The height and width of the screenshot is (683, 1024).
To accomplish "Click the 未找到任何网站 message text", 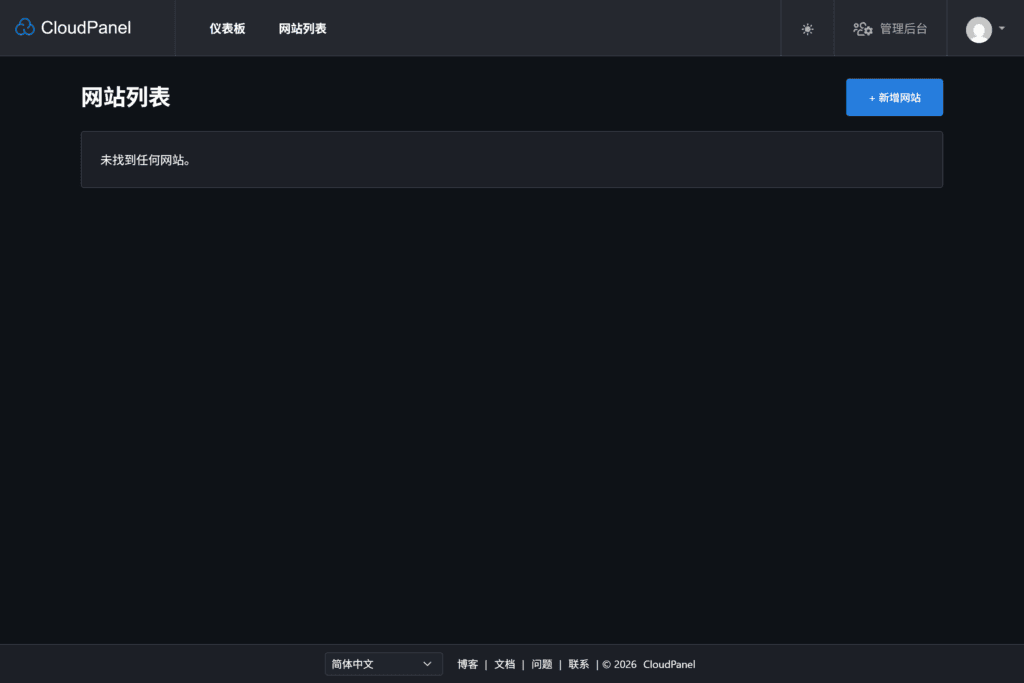I will click(145, 160).
